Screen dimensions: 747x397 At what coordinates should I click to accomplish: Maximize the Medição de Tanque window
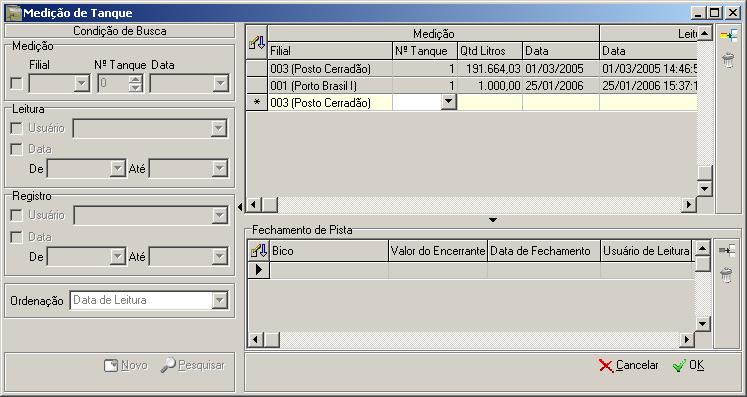[x=715, y=13]
